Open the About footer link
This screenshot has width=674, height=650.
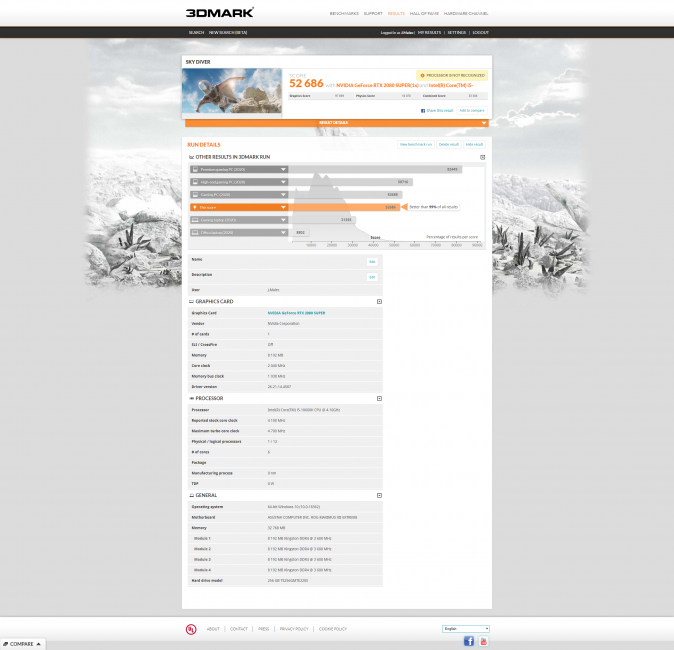pos(213,629)
